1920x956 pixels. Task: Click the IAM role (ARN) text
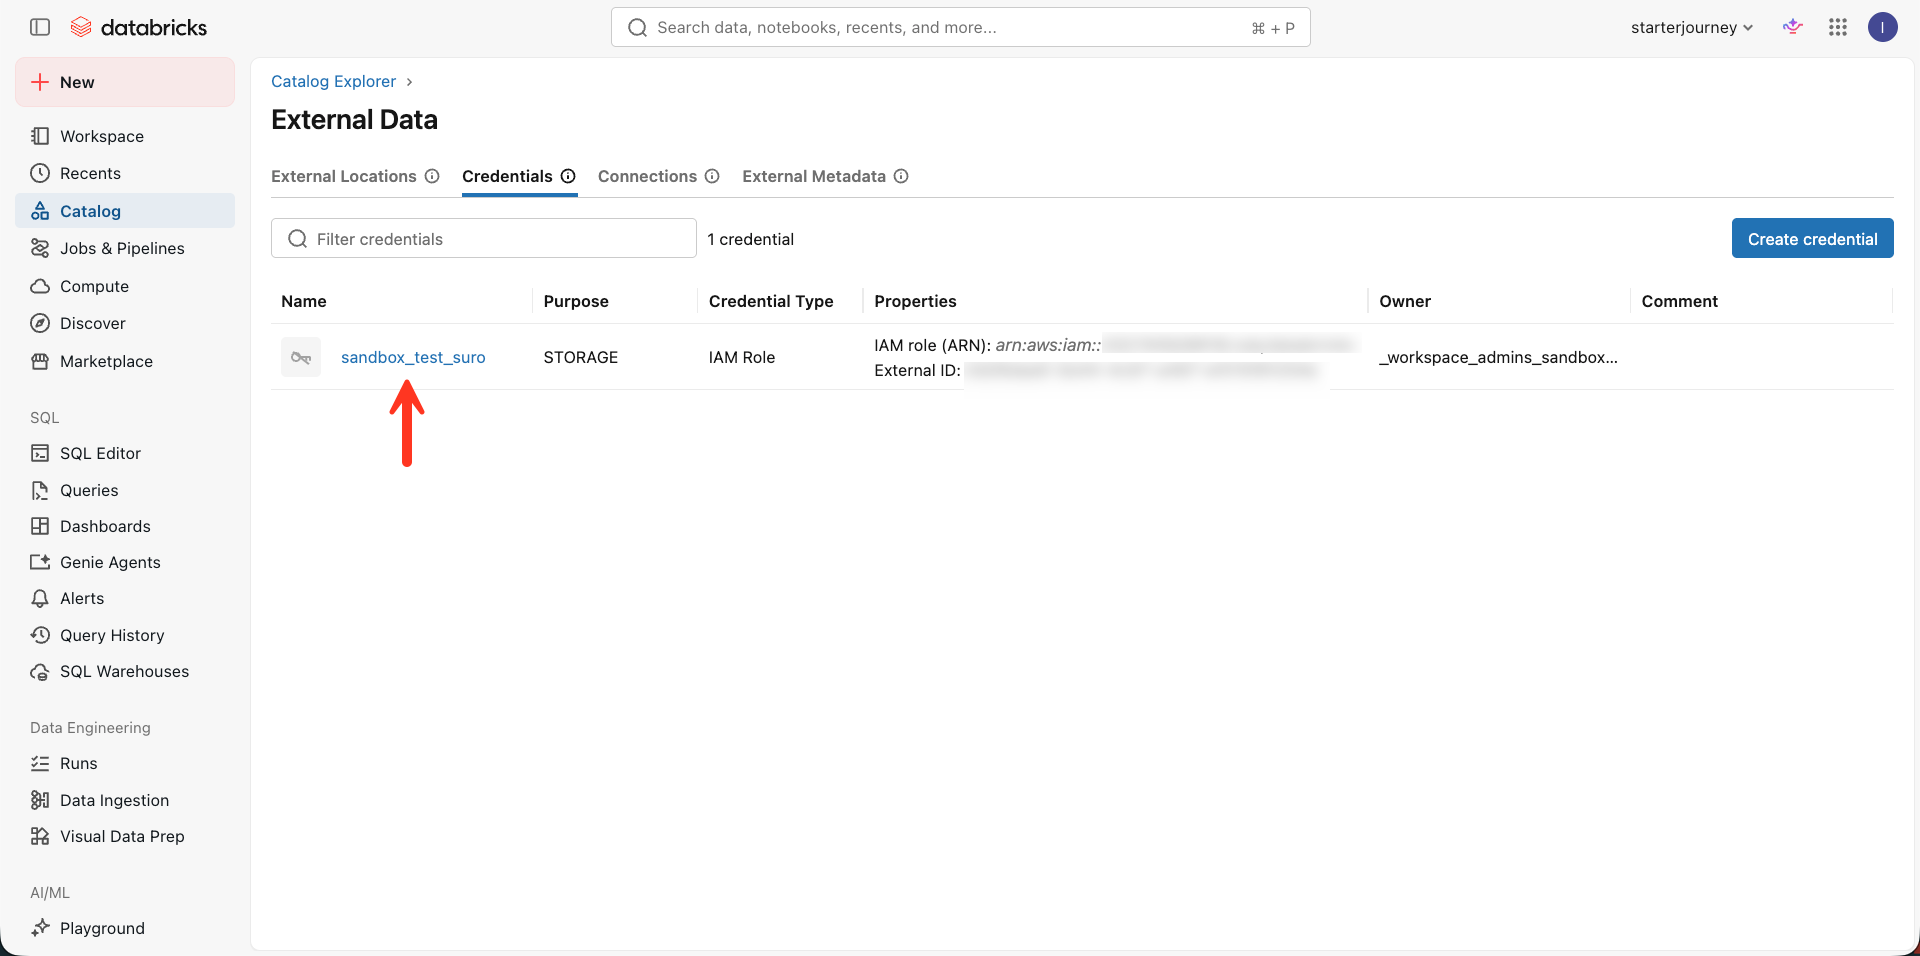click(932, 345)
